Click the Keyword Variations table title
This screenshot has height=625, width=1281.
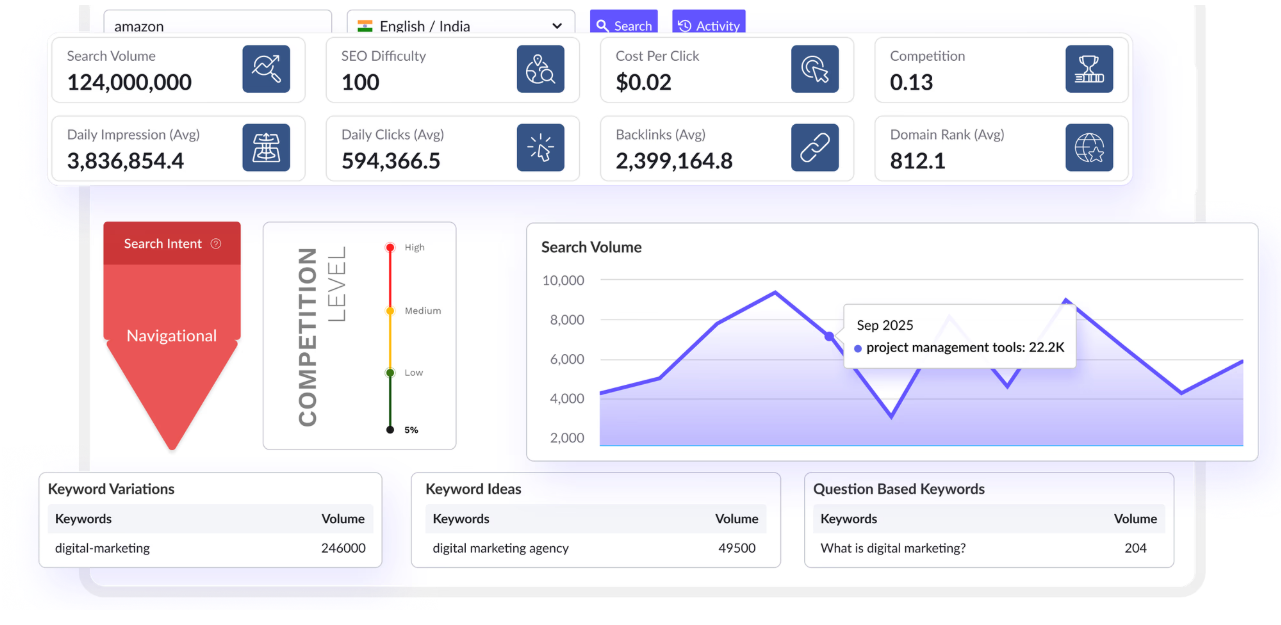pos(111,489)
